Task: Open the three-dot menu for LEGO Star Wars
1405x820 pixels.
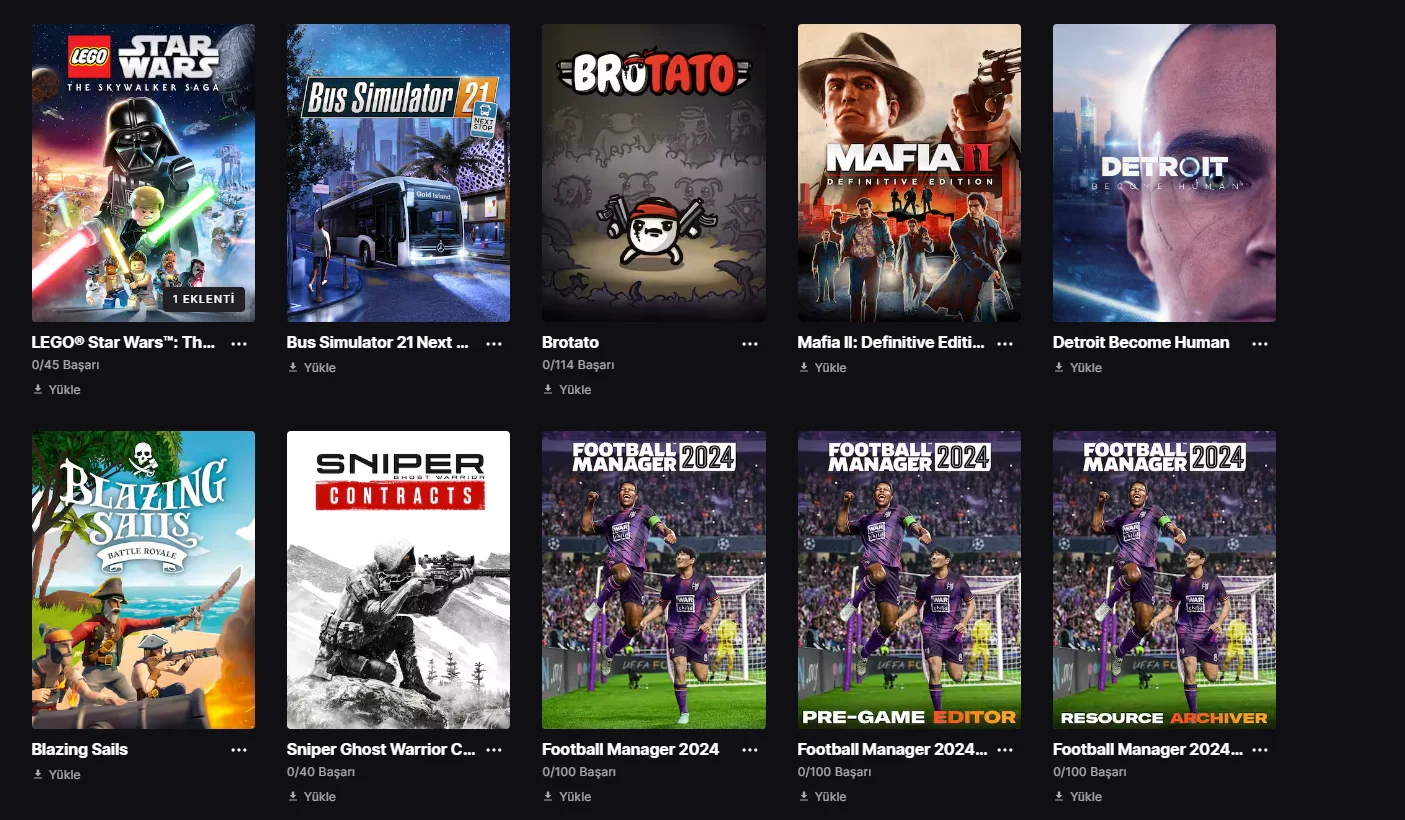Action: pyautogui.click(x=239, y=343)
